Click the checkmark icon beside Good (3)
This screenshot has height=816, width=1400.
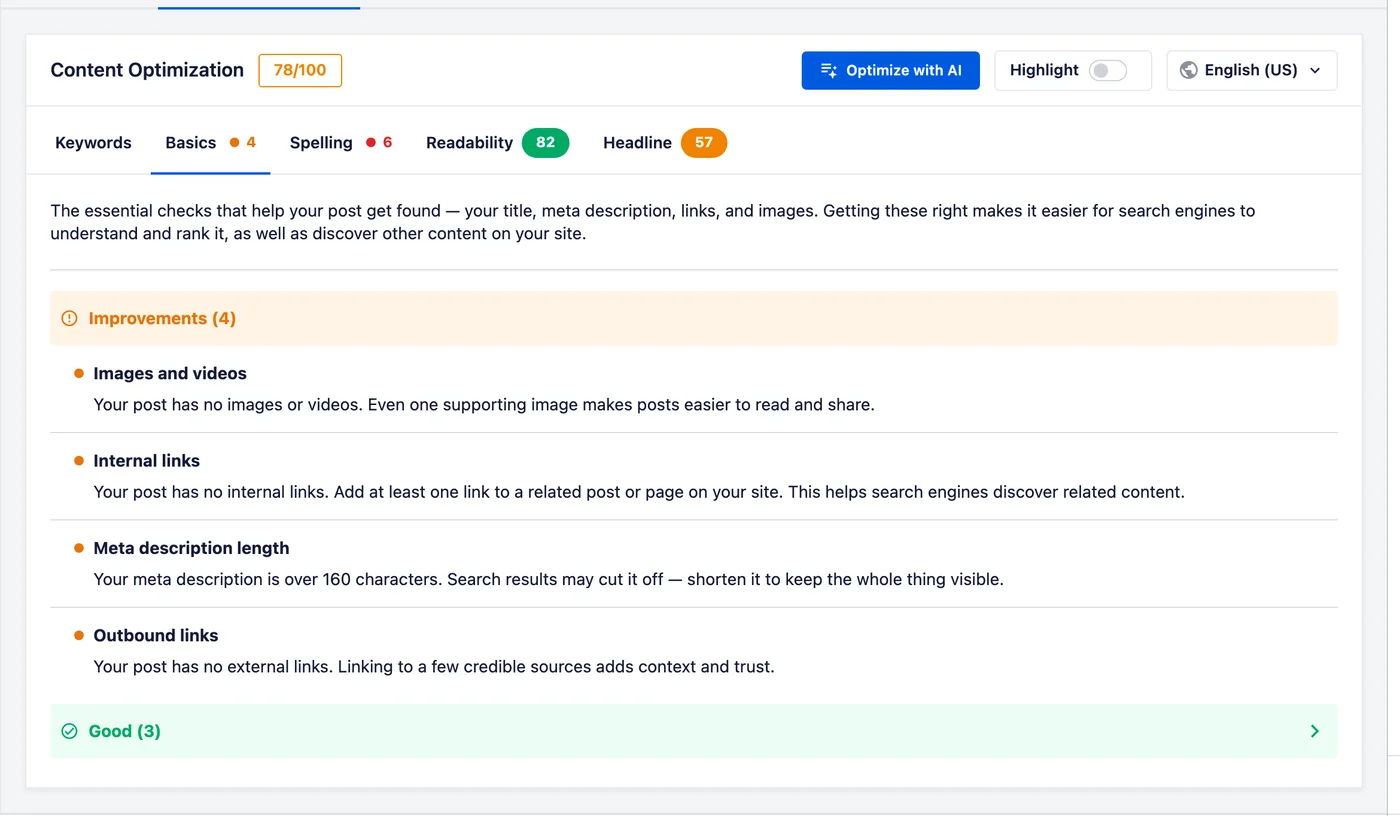69,731
